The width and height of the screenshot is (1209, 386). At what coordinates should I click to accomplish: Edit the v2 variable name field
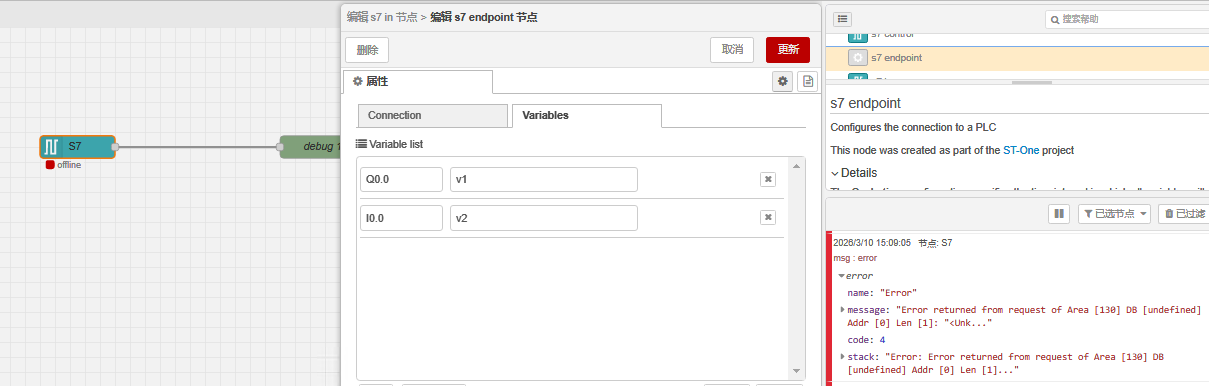pyautogui.click(x=544, y=217)
